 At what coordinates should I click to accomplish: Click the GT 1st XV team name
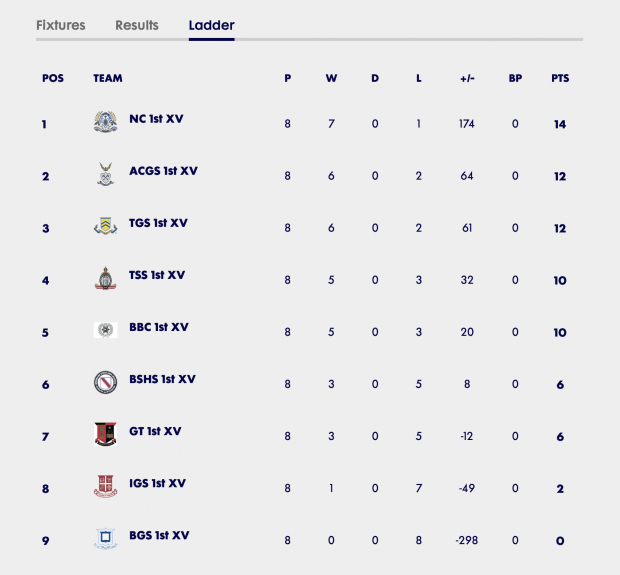[x=155, y=431]
